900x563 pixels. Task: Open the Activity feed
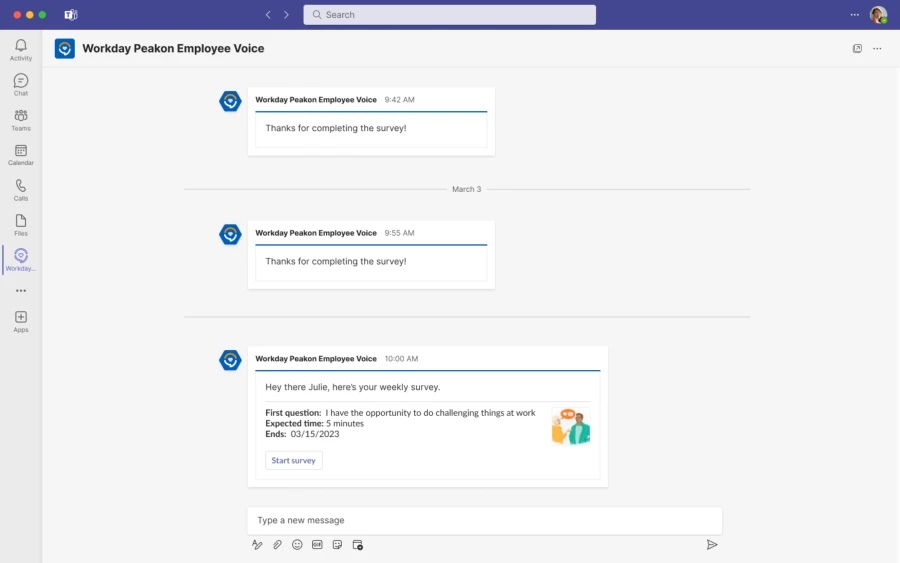pos(21,50)
